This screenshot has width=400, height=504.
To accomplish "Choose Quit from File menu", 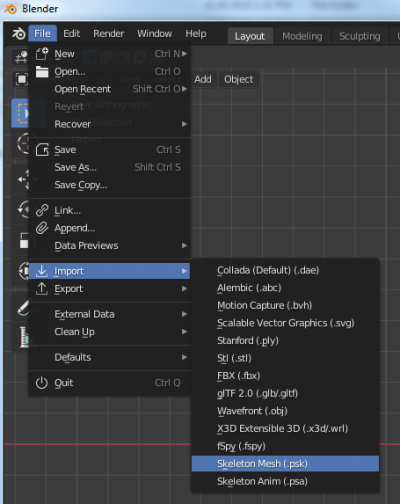I will pyautogui.click(x=110, y=383).
